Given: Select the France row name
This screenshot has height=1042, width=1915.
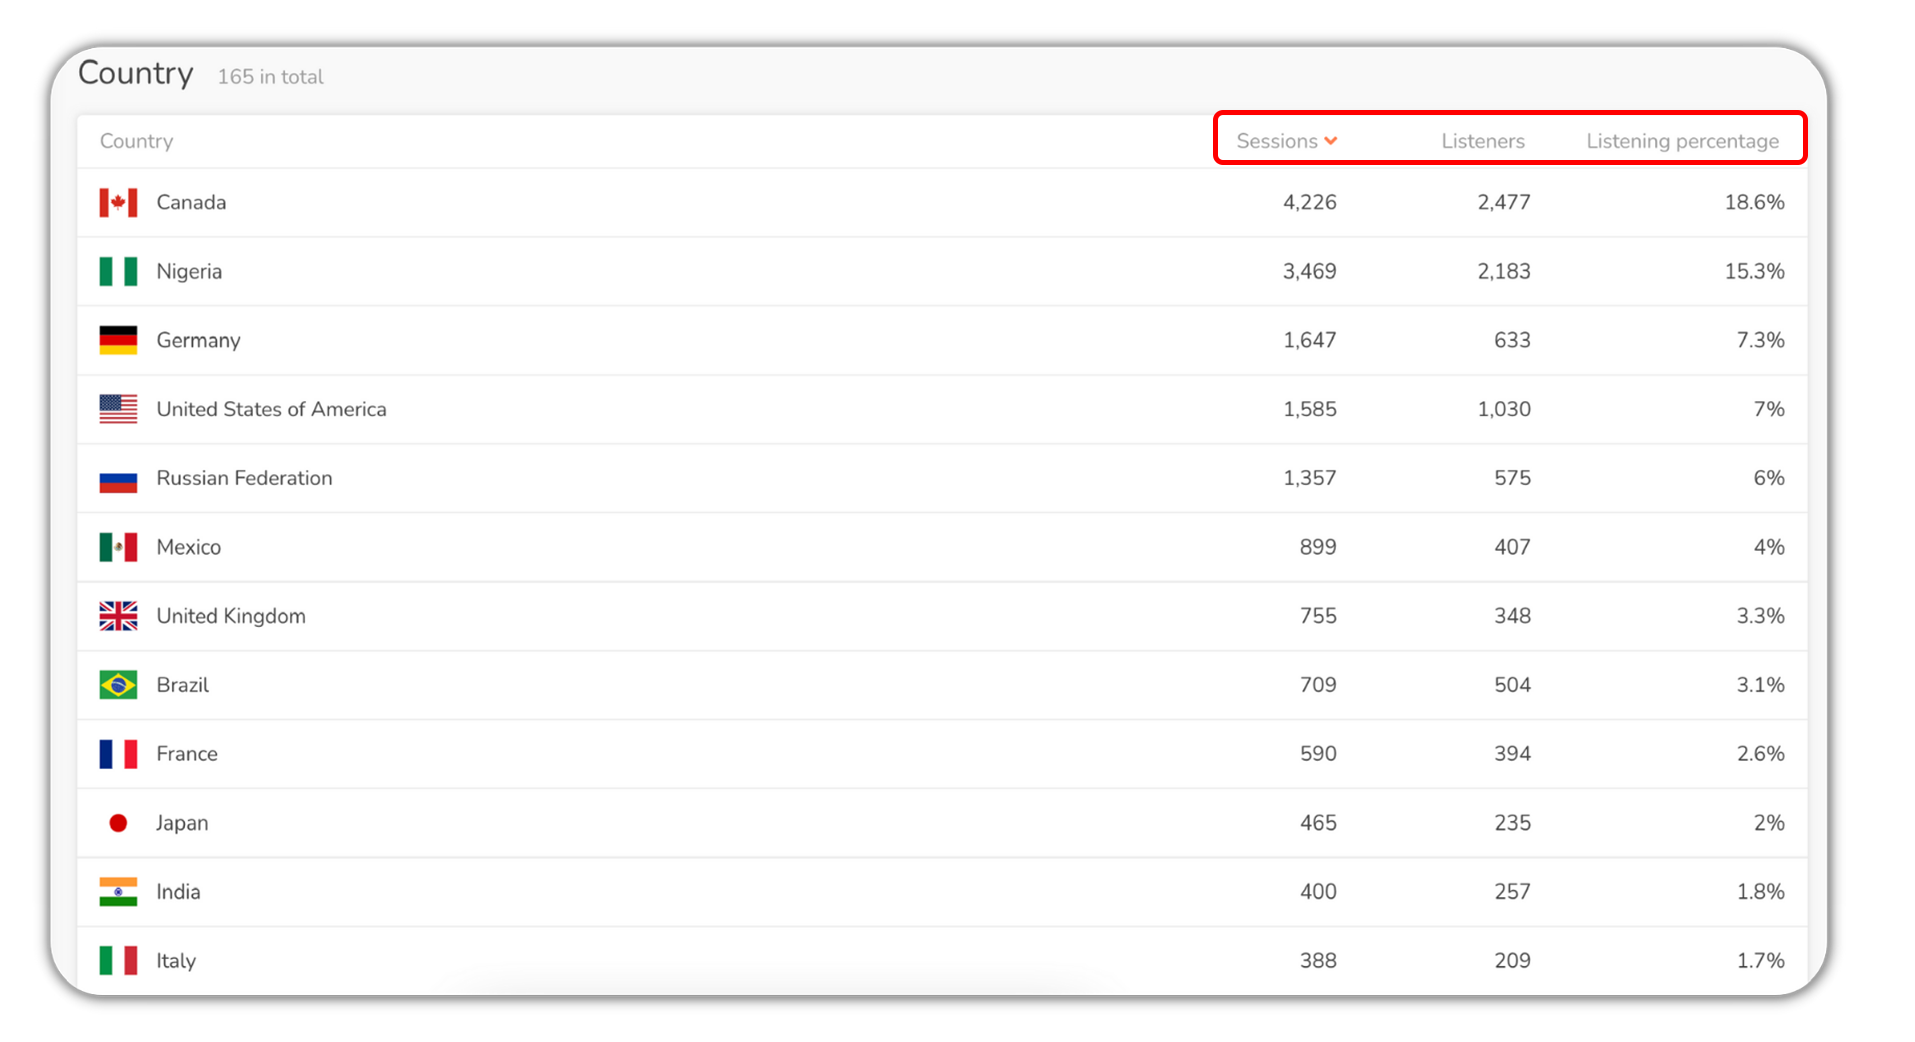Looking at the screenshot, I should [x=187, y=754].
